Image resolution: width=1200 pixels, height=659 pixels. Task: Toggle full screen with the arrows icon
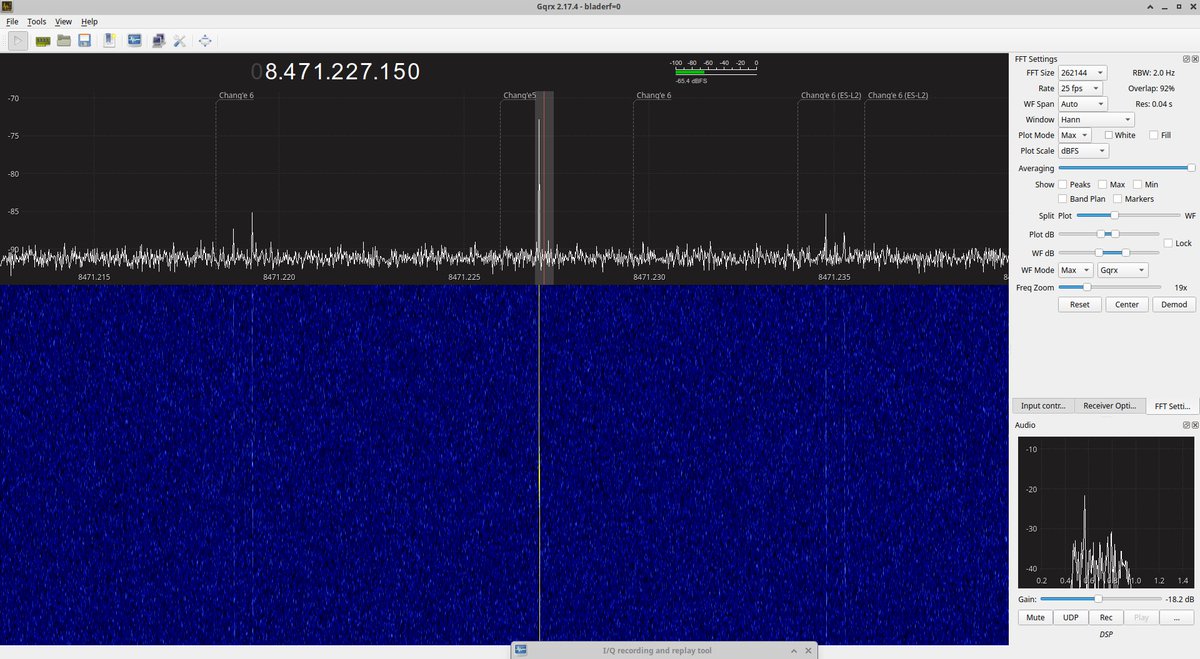coord(205,41)
